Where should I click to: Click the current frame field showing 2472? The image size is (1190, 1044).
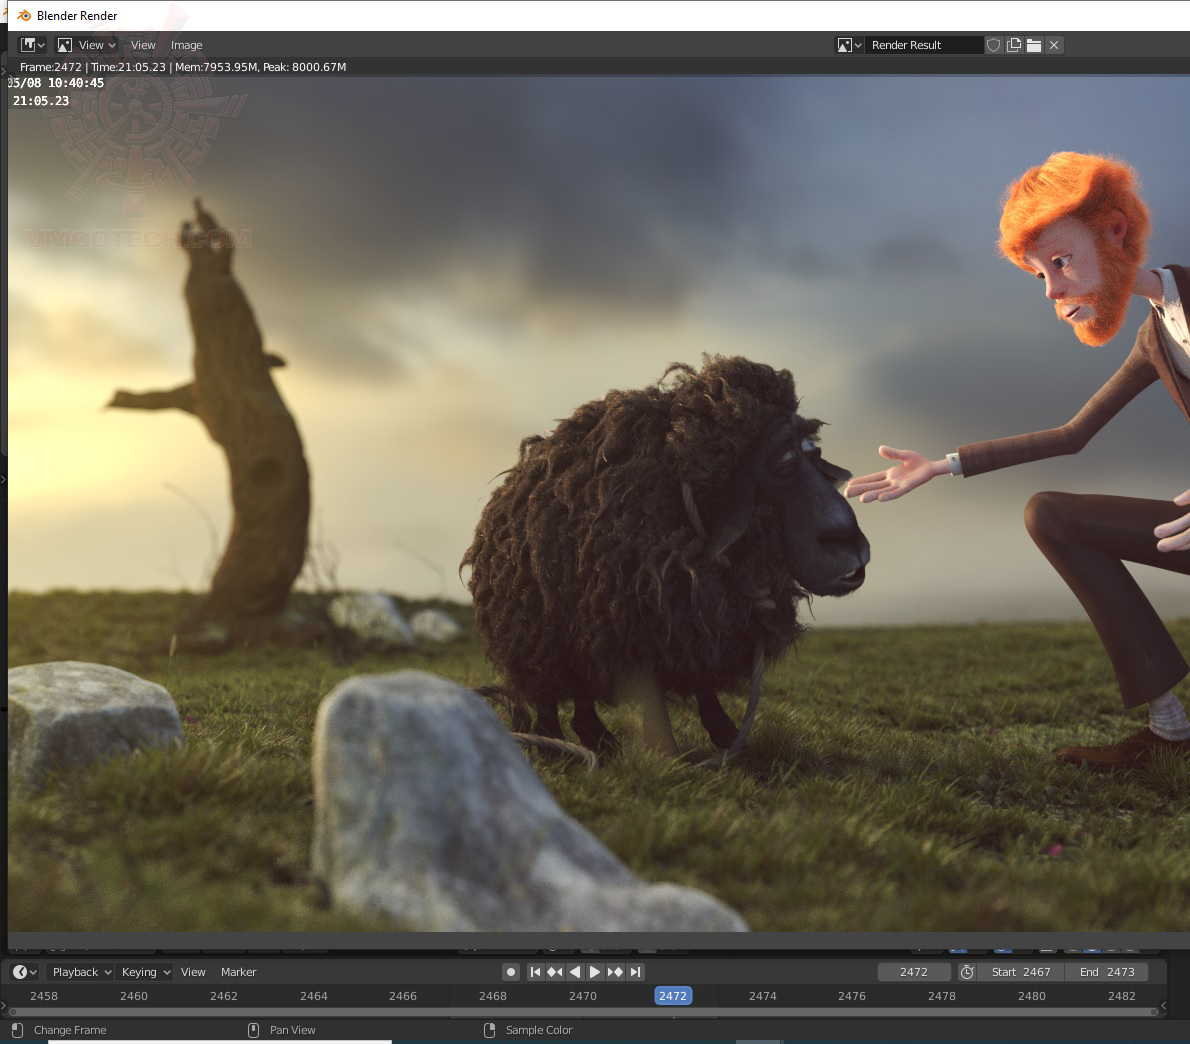point(914,972)
